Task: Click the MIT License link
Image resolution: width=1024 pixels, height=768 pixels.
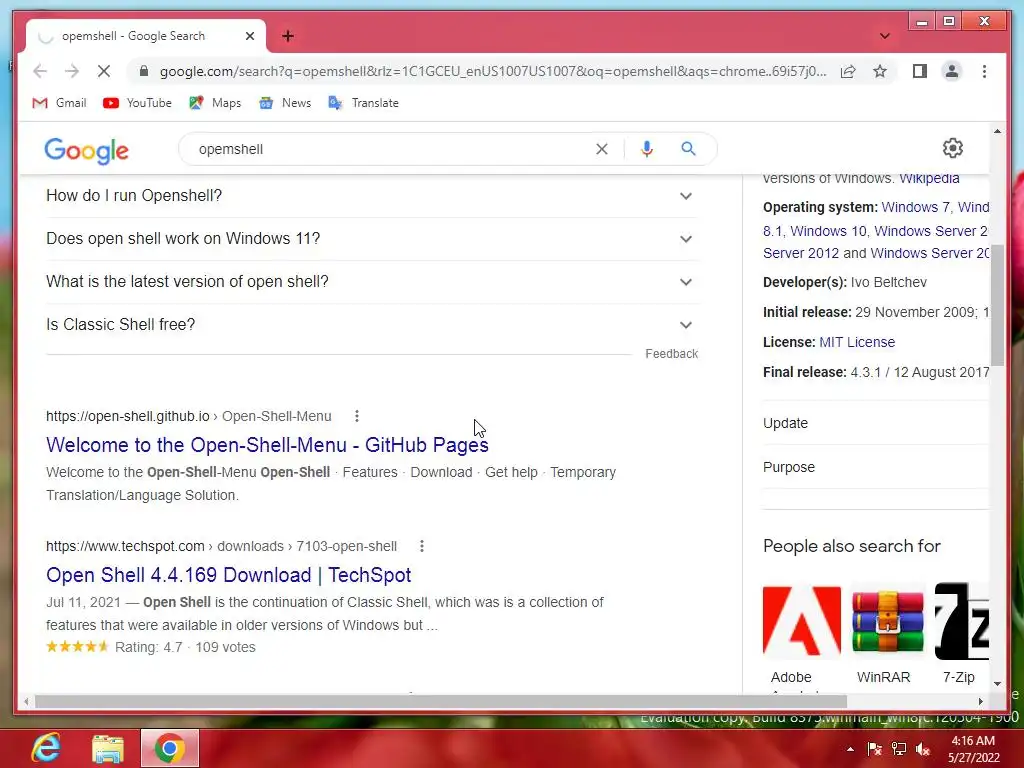Action: click(x=857, y=342)
